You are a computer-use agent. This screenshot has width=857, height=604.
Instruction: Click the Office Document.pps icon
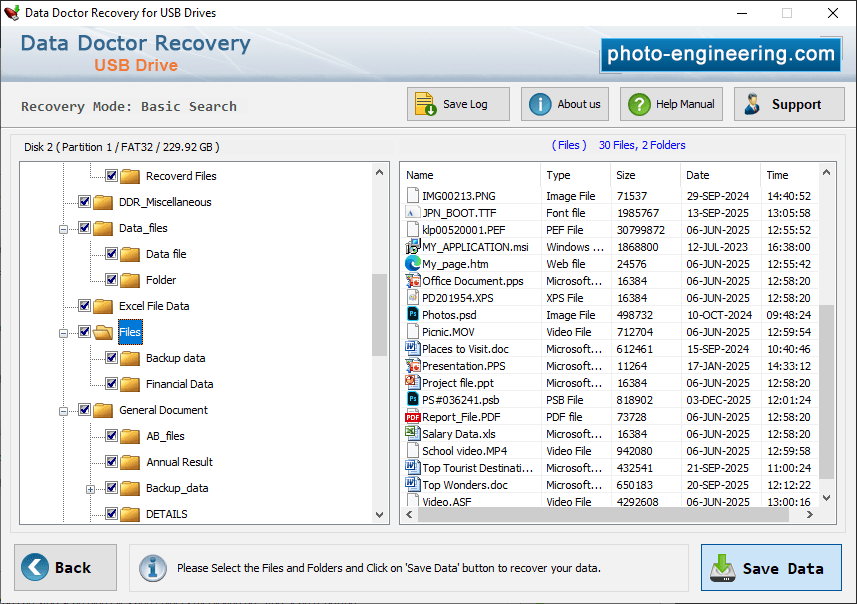click(x=412, y=280)
